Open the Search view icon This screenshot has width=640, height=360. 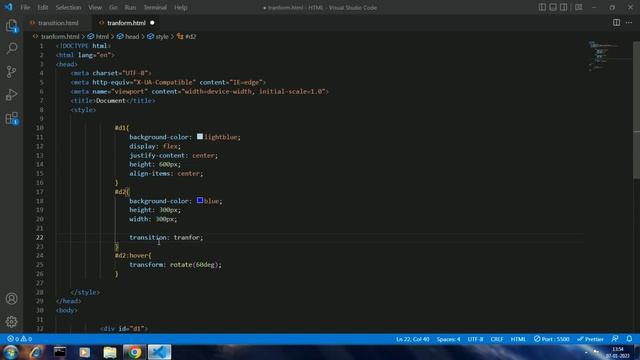pos(11,49)
